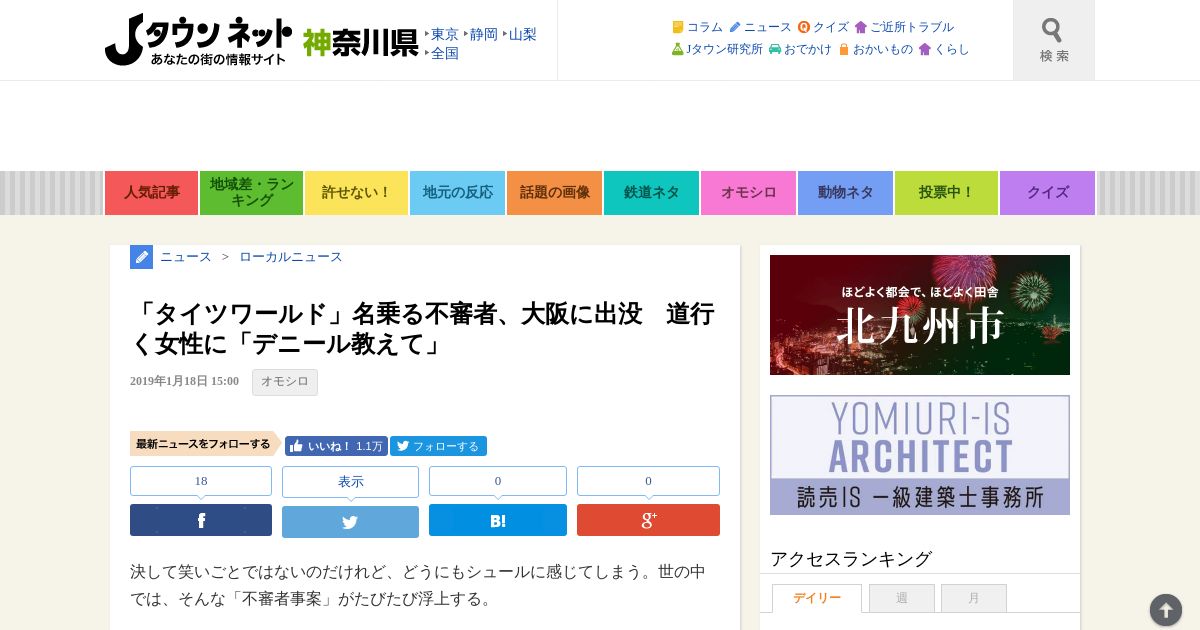
Task: Open the 人気記事 category tab
Action: tap(151, 193)
